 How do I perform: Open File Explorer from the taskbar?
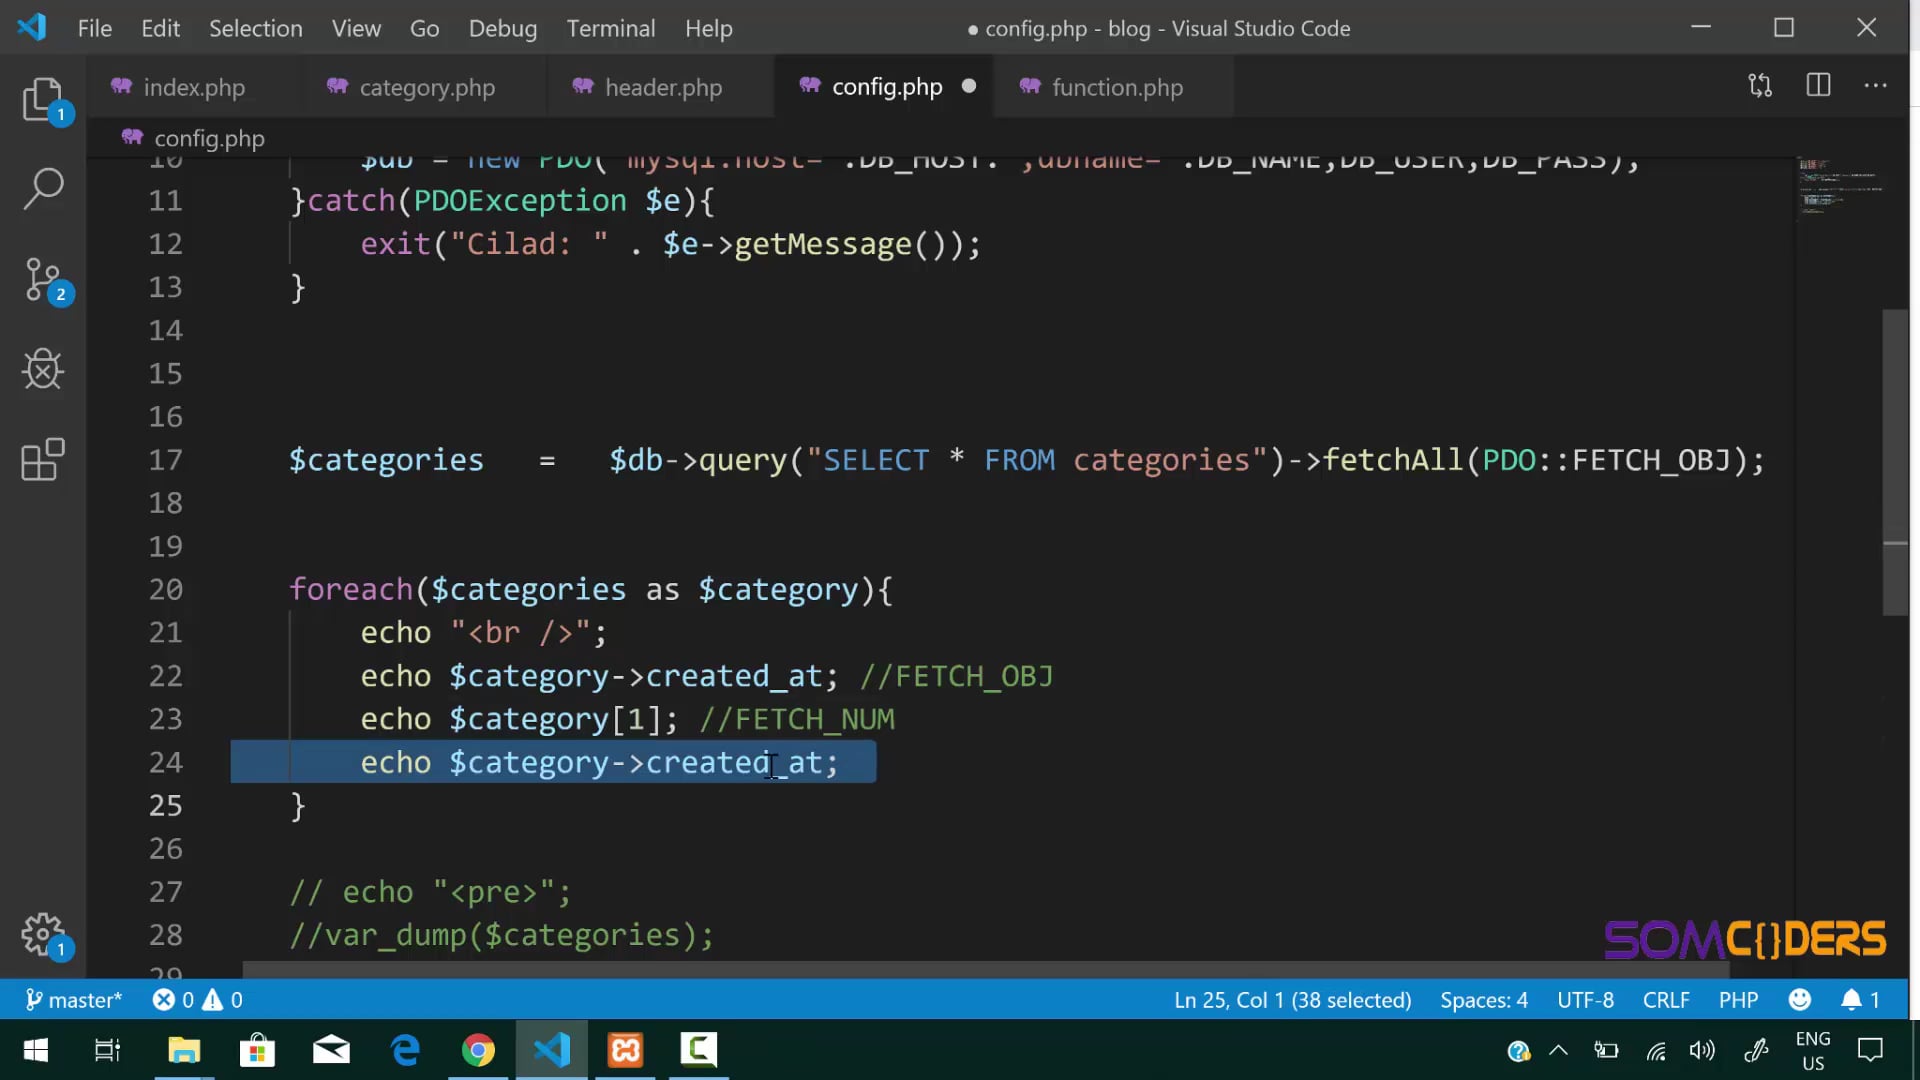click(184, 1050)
